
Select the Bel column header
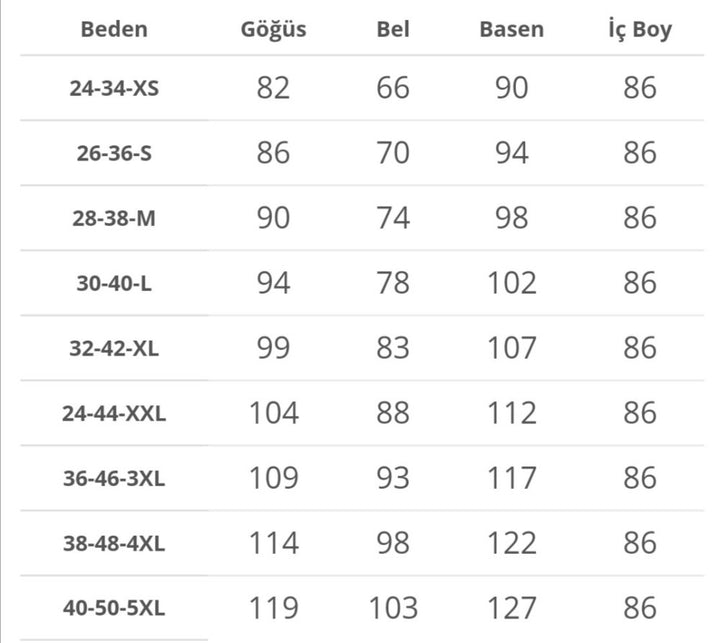393,28
